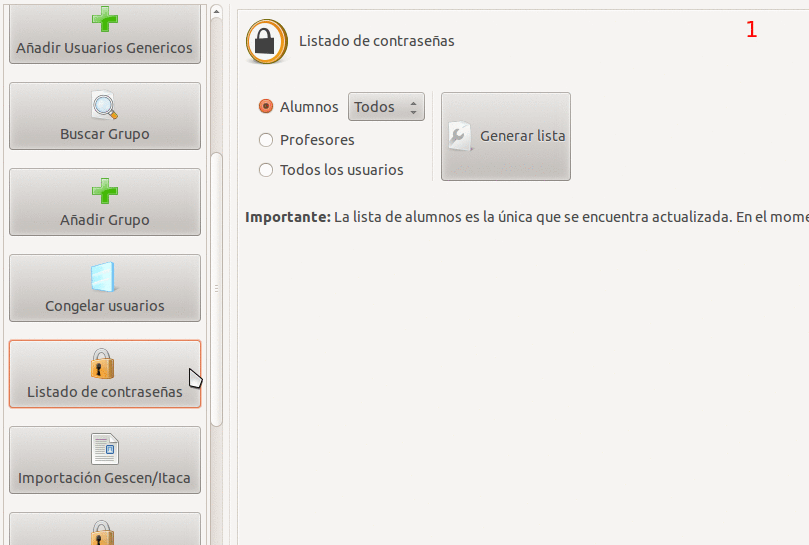This screenshot has width=809, height=545.
Task: Click the green plus icon of Añadir Usuarios Genericos
Action: point(105,19)
